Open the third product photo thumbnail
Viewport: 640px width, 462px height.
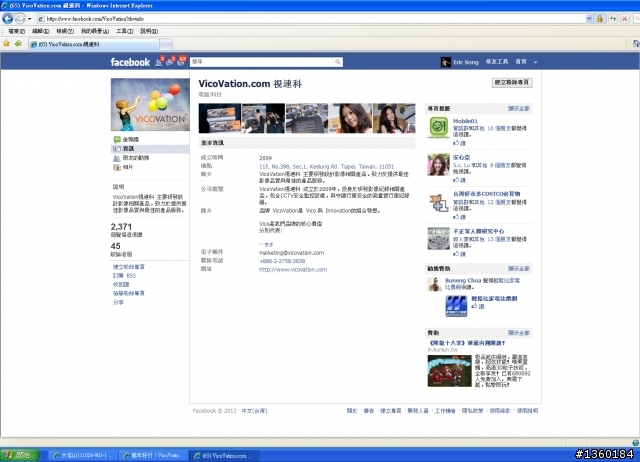click(x=307, y=118)
